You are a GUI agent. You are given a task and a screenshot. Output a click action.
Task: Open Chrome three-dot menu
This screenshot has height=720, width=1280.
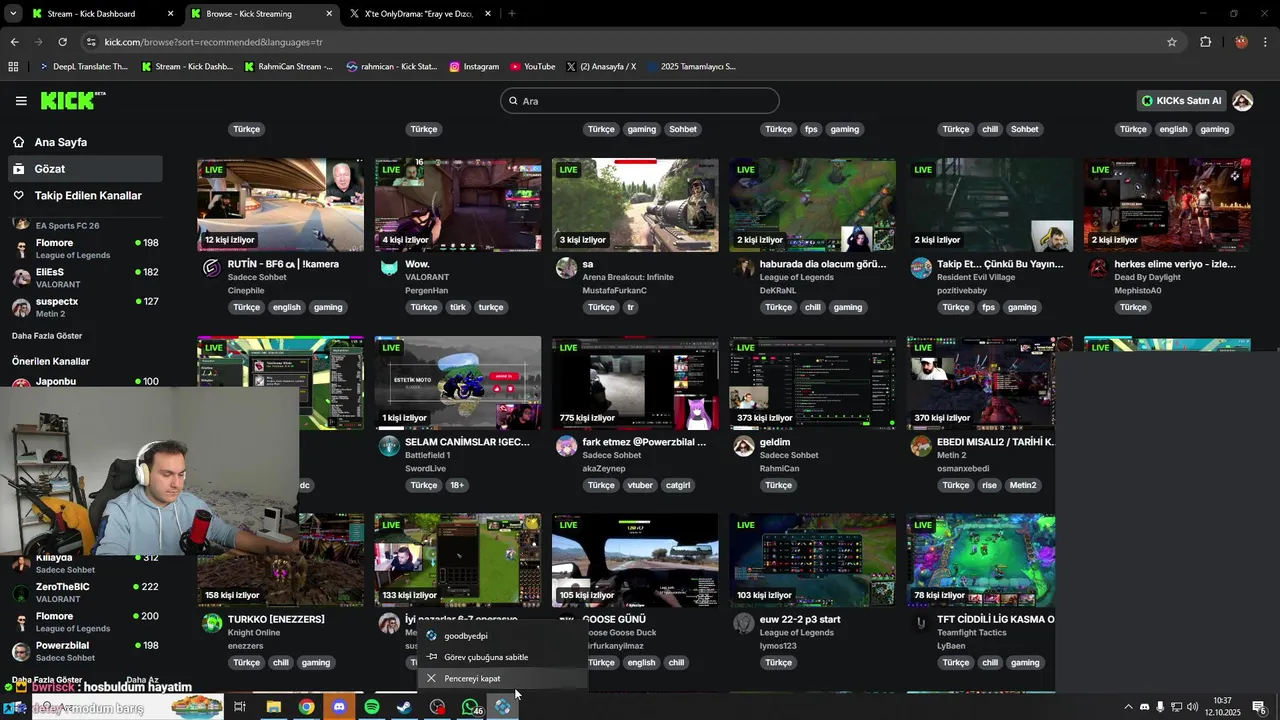1266,42
